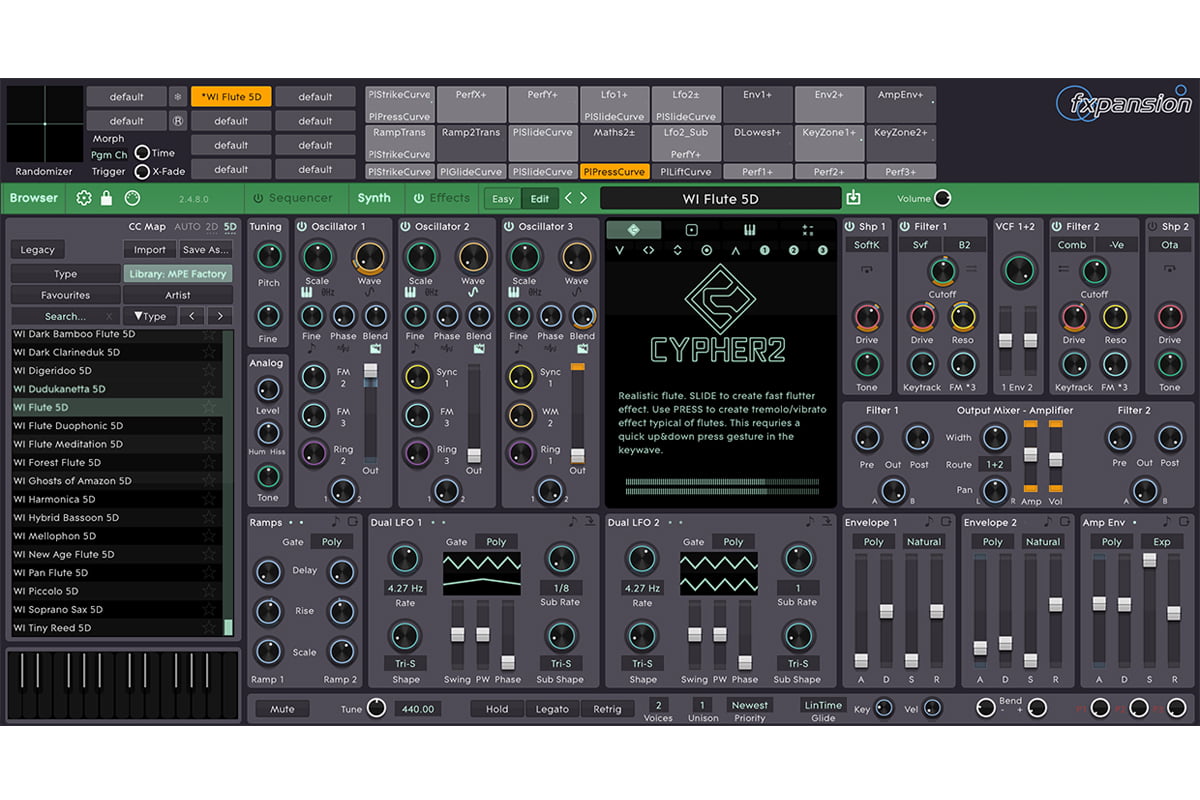Image resolution: width=1200 pixels, height=800 pixels.
Task: Open Shp 1 SoftK type dropdown
Action: click(x=866, y=245)
